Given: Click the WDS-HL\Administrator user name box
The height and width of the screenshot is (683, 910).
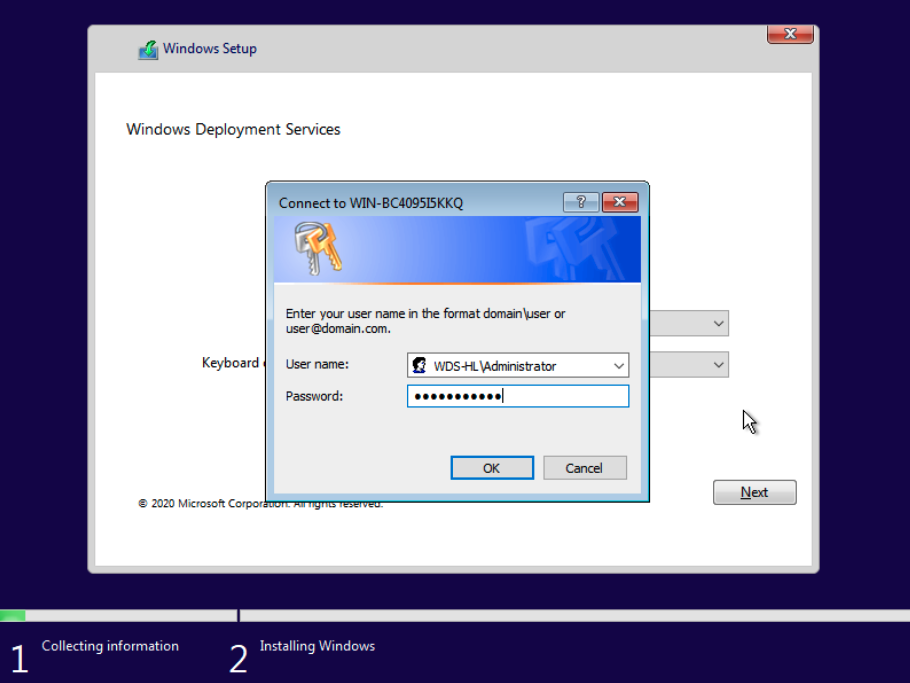Looking at the screenshot, I should click(x=518, y=366).
